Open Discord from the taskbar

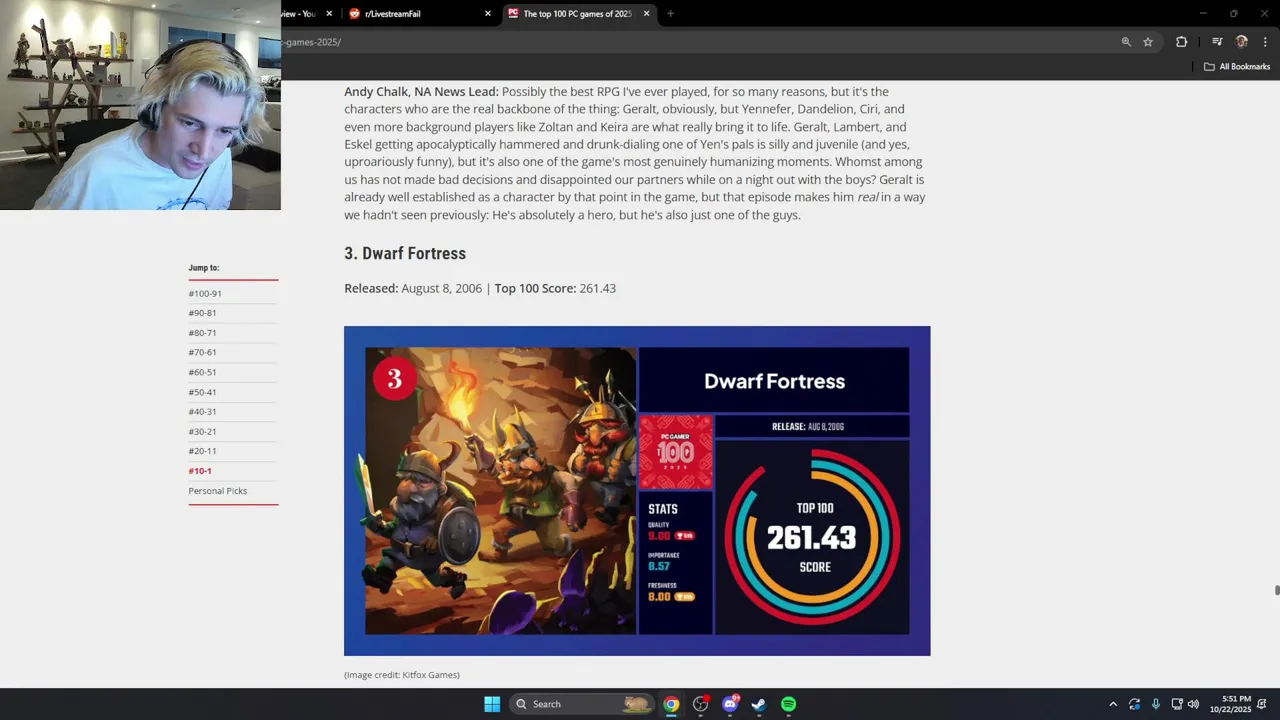(x=730, y=704)
